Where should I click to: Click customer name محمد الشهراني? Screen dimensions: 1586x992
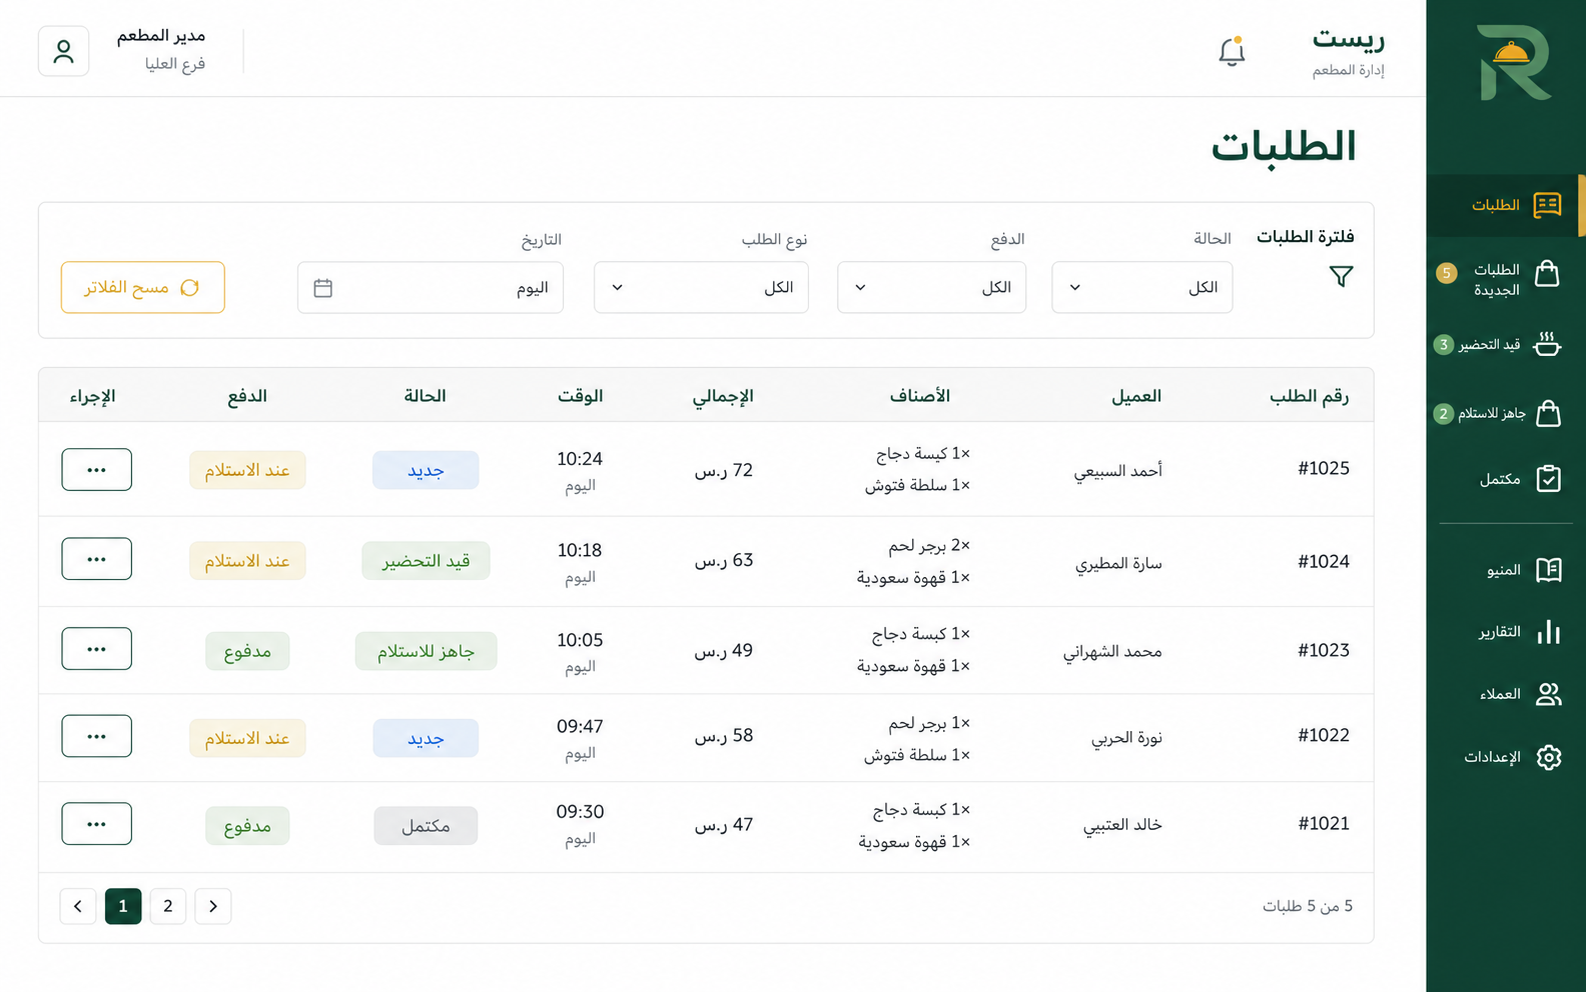1112,652
